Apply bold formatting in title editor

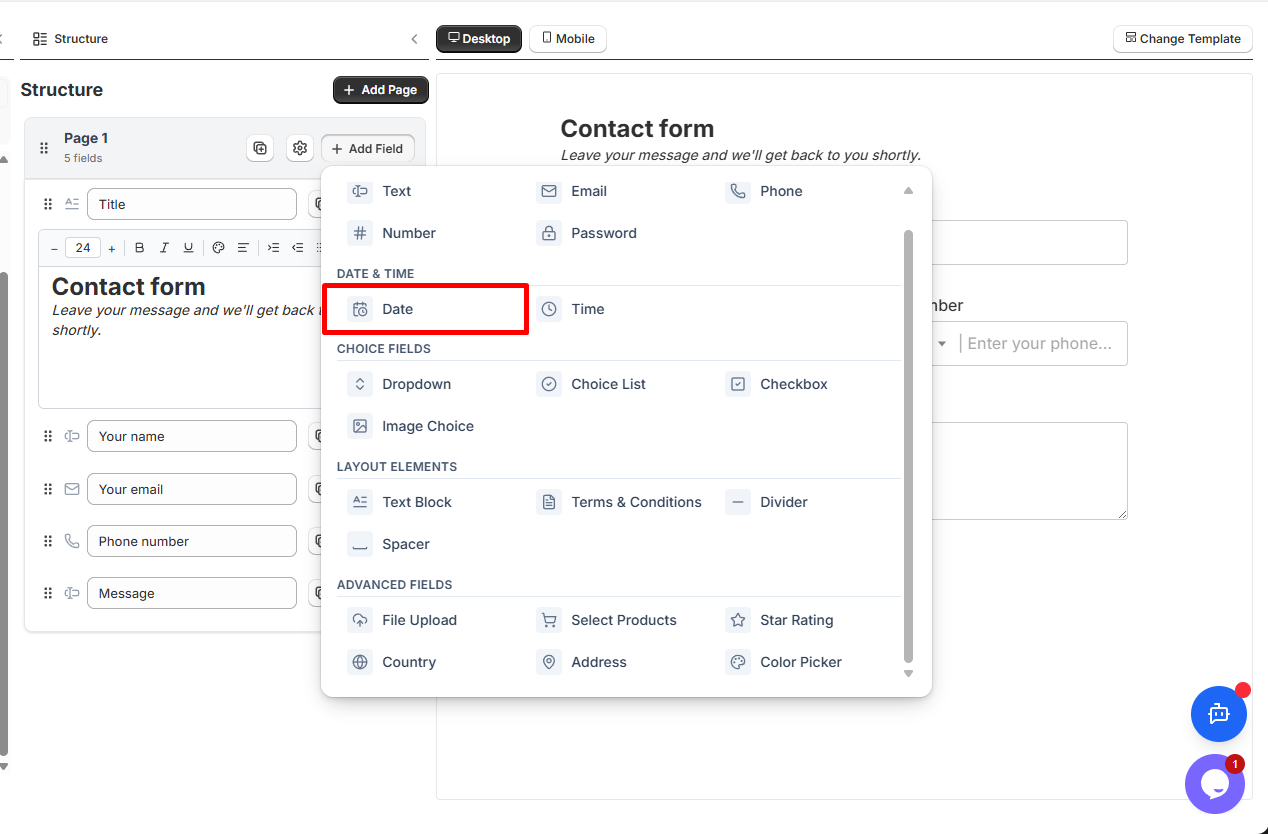tap(140, 248)
